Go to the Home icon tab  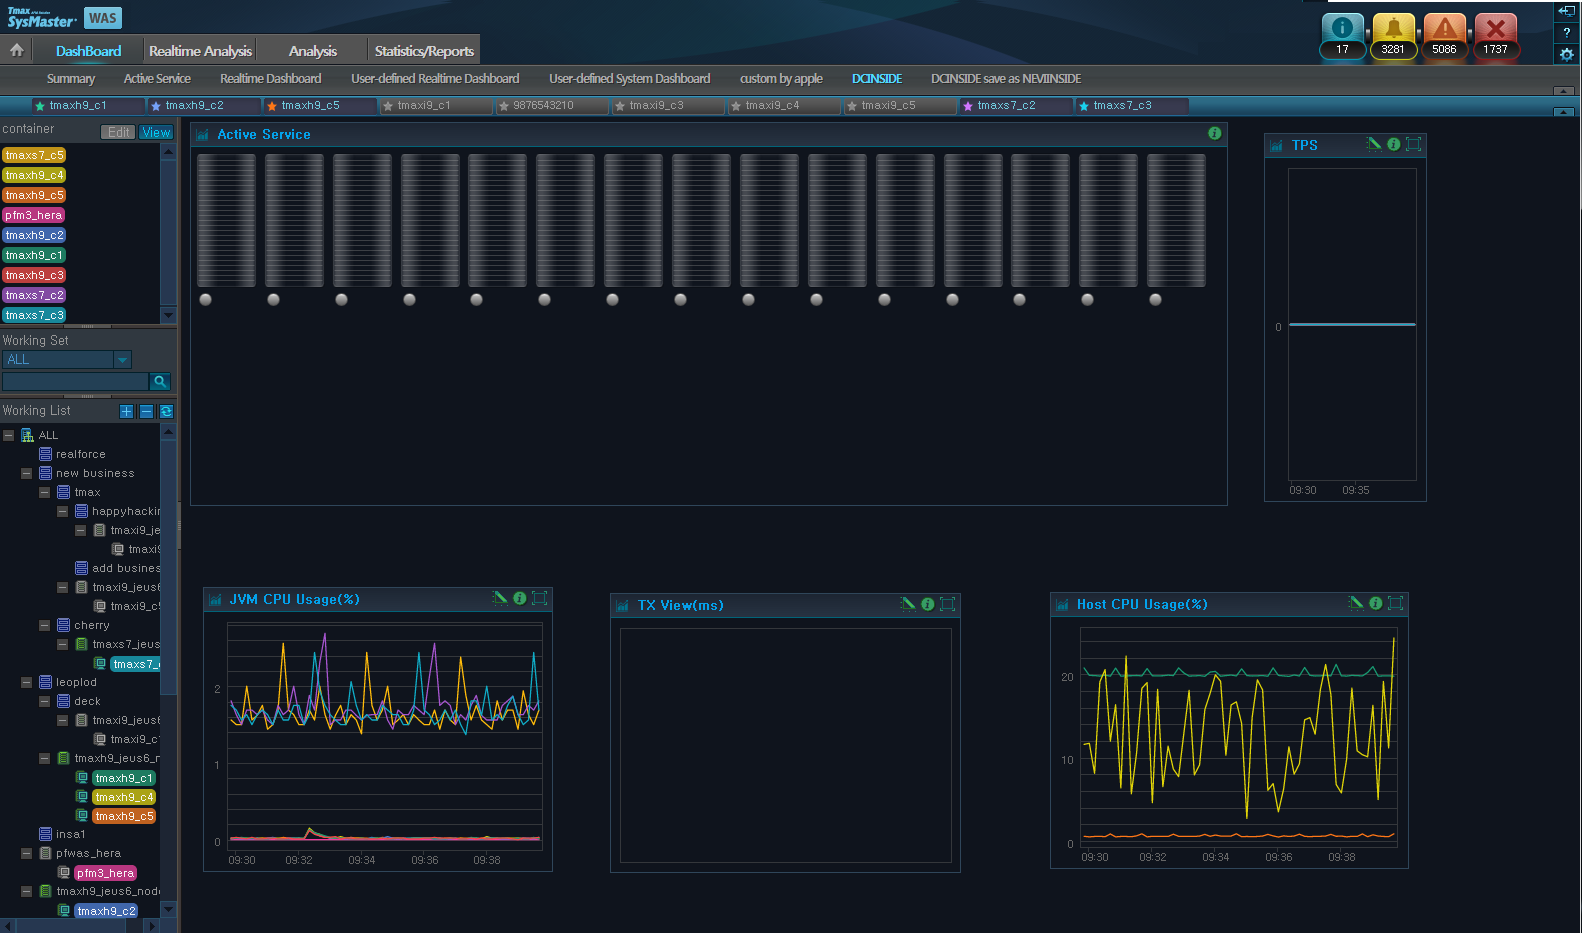pyautogui.click(x=17, y=50)
